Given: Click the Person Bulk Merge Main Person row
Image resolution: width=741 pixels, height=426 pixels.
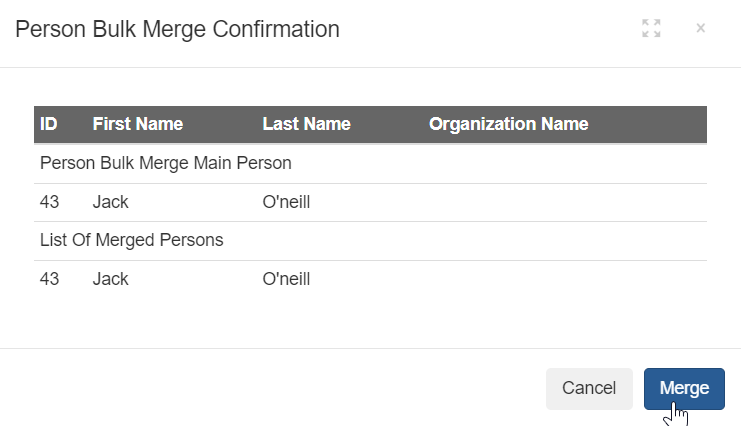Looking at the screenshot, I should click(x=165, y=163).
